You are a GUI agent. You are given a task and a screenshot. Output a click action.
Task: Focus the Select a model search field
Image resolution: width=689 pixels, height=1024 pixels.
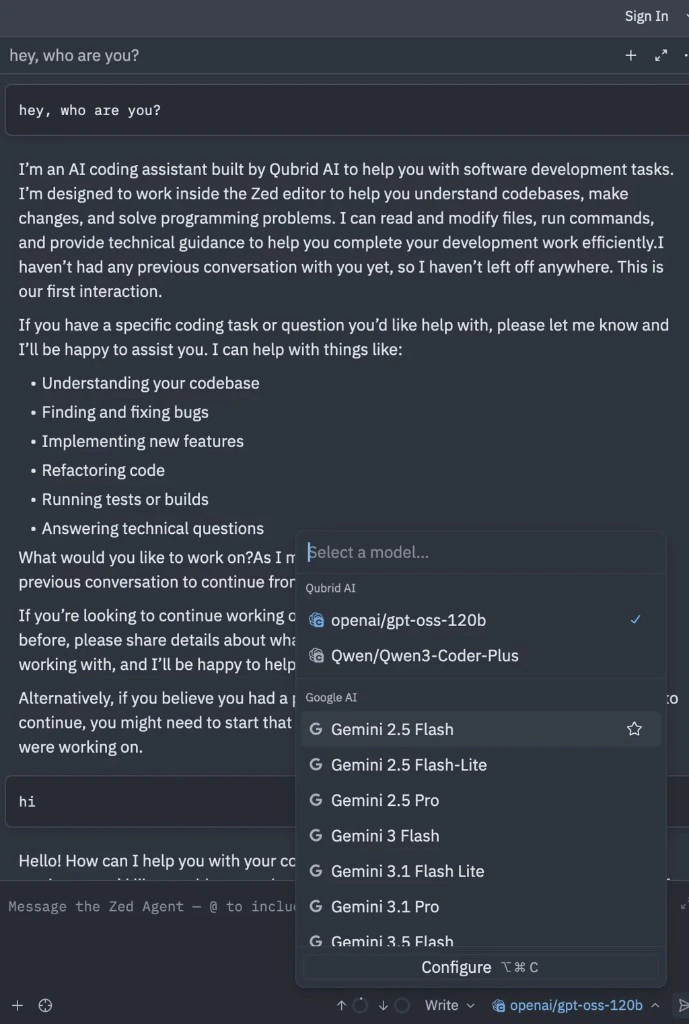(481, 552)
